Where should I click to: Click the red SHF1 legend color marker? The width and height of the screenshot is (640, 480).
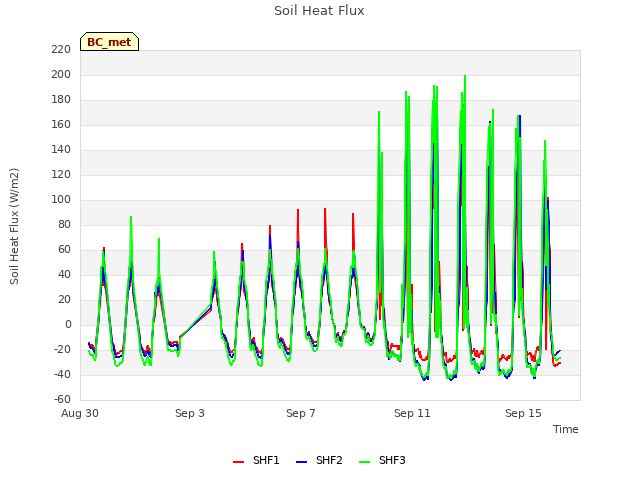point(238,462)
